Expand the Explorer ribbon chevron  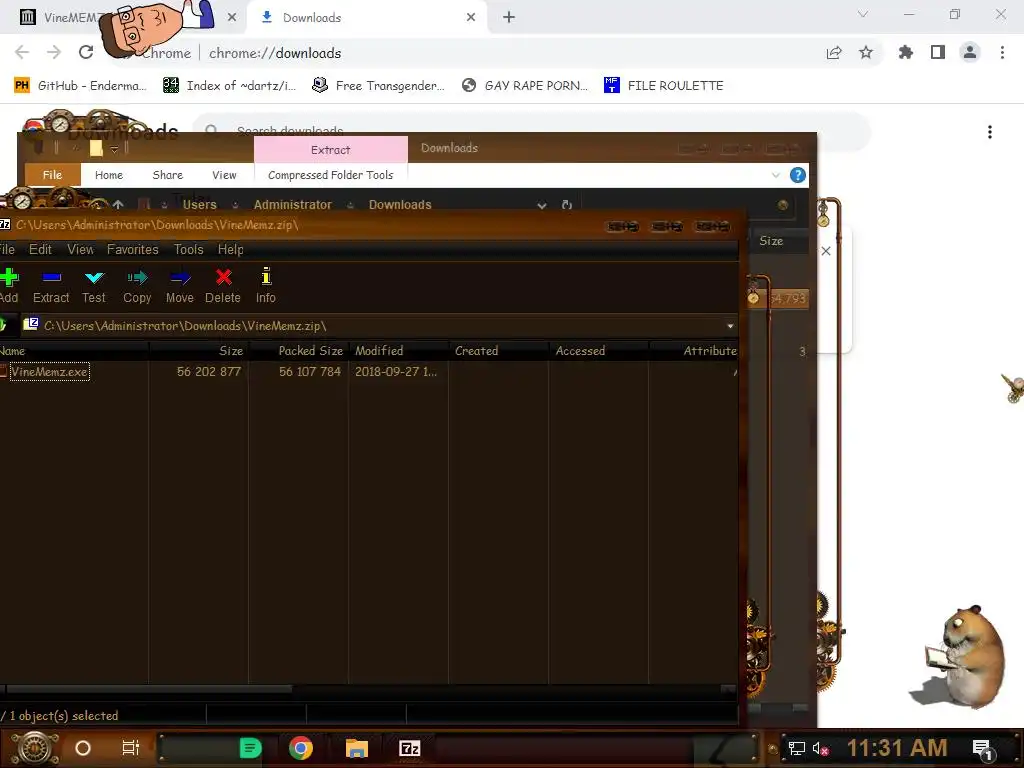[x=775, y=175]
